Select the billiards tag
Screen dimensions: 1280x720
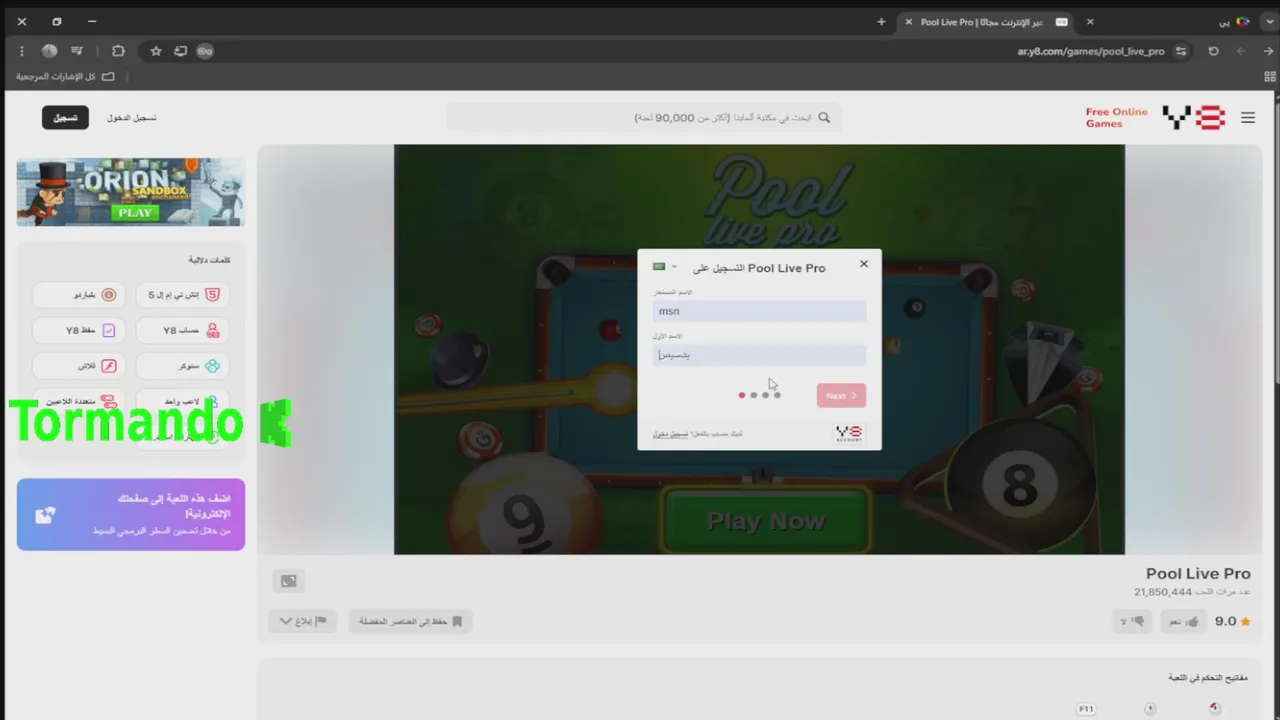point(79,295)
